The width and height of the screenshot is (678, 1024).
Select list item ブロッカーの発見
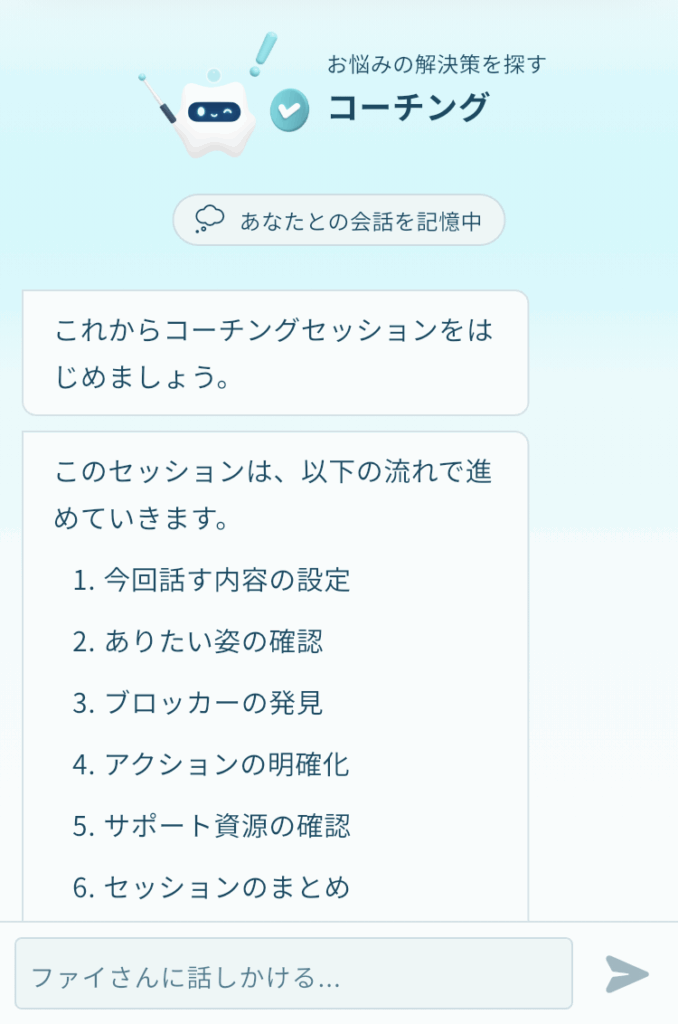[x=198, y=703]
